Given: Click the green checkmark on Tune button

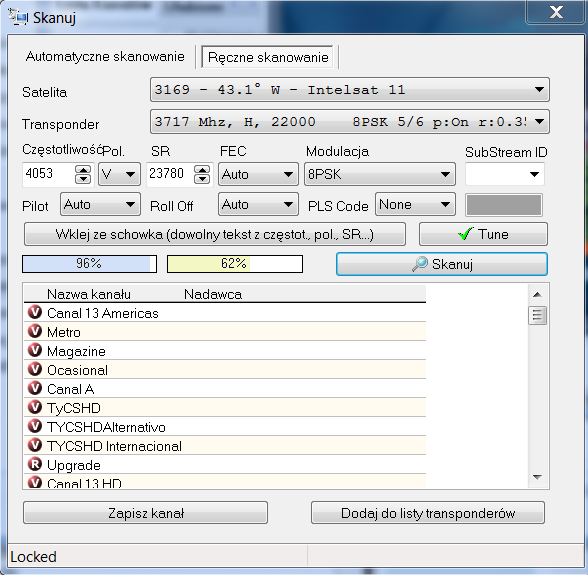Looking at the screenshot, I should tap(466, 234).
